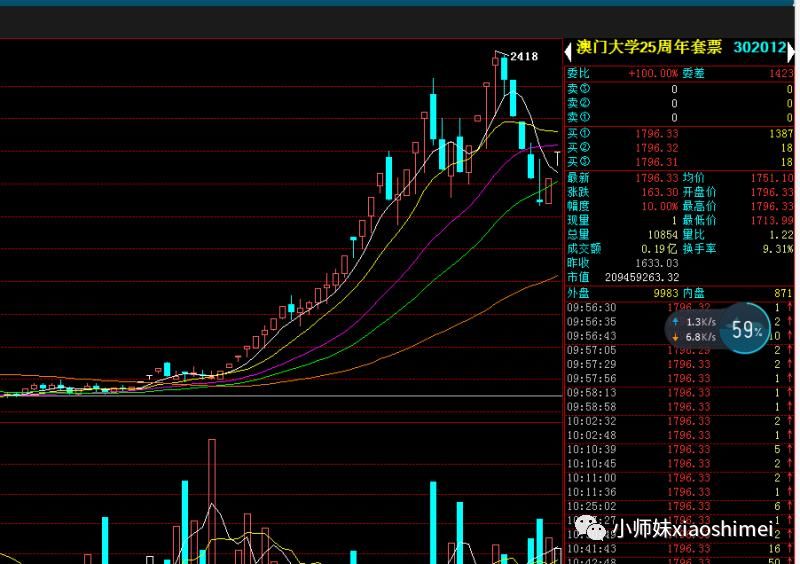Viewport: 800px width, 564px height.
Task: Click the 买② price 1796.32
Action: point(657,148)
